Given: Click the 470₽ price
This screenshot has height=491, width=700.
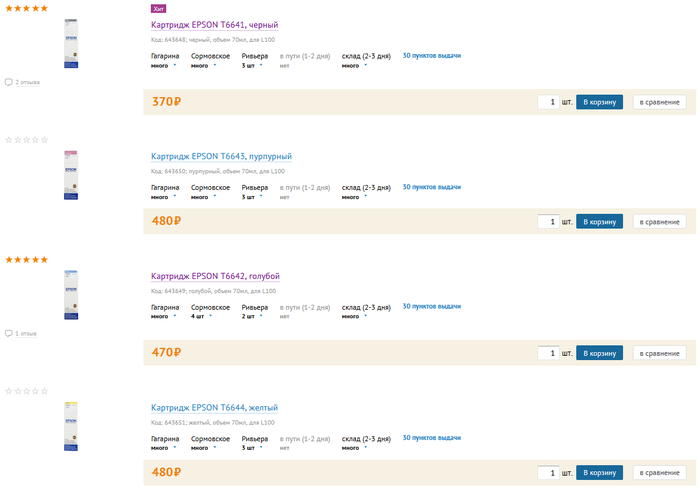Looking at the screenshot, I should pos(166,353).
